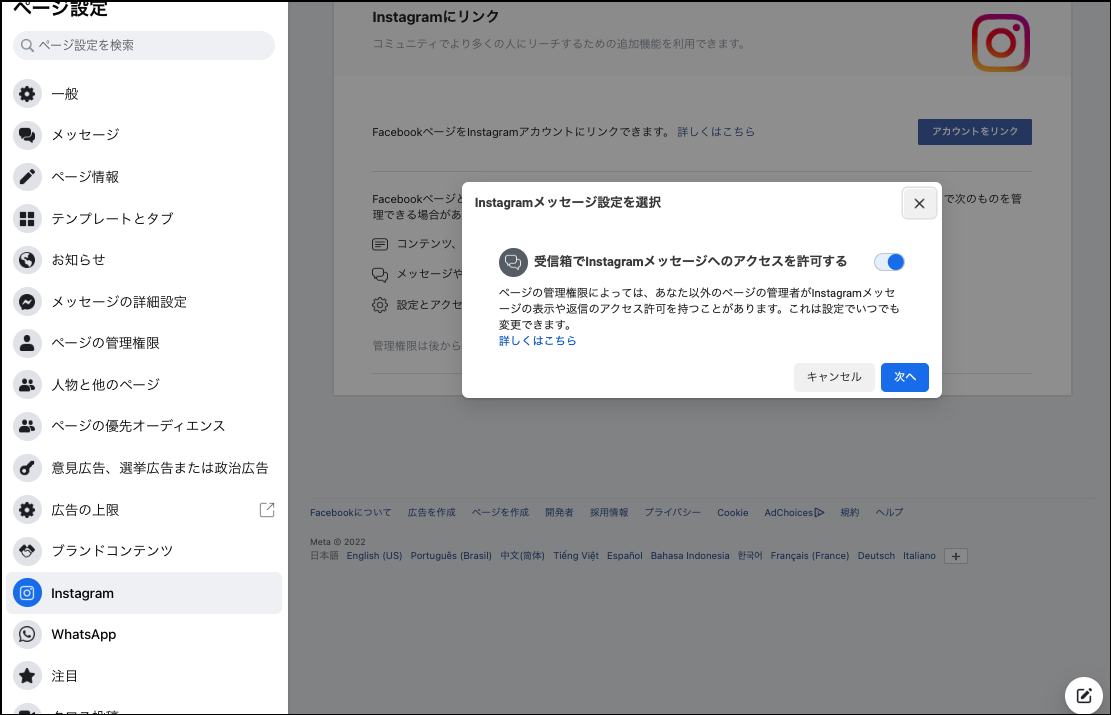Image resolution: width=1111 pixels, height=715 pixels.
Task: Click 開発者 footer link
Action: pyautogui.click(x=559, y=512)
